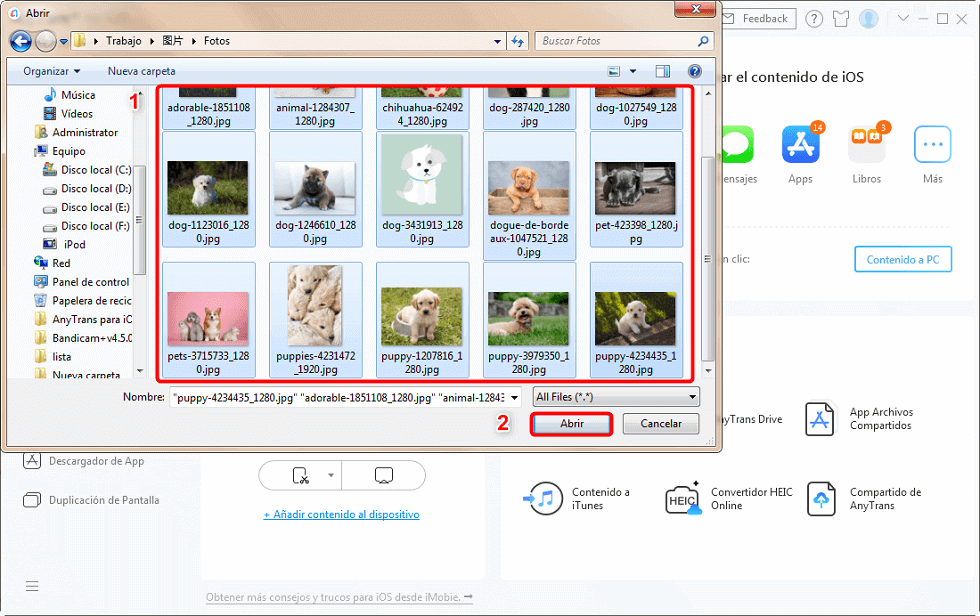This screenshot has width=980, height=616.
Task: Go back with the blue back arrow
Action: pyautogui.click(x=21, y=41)
